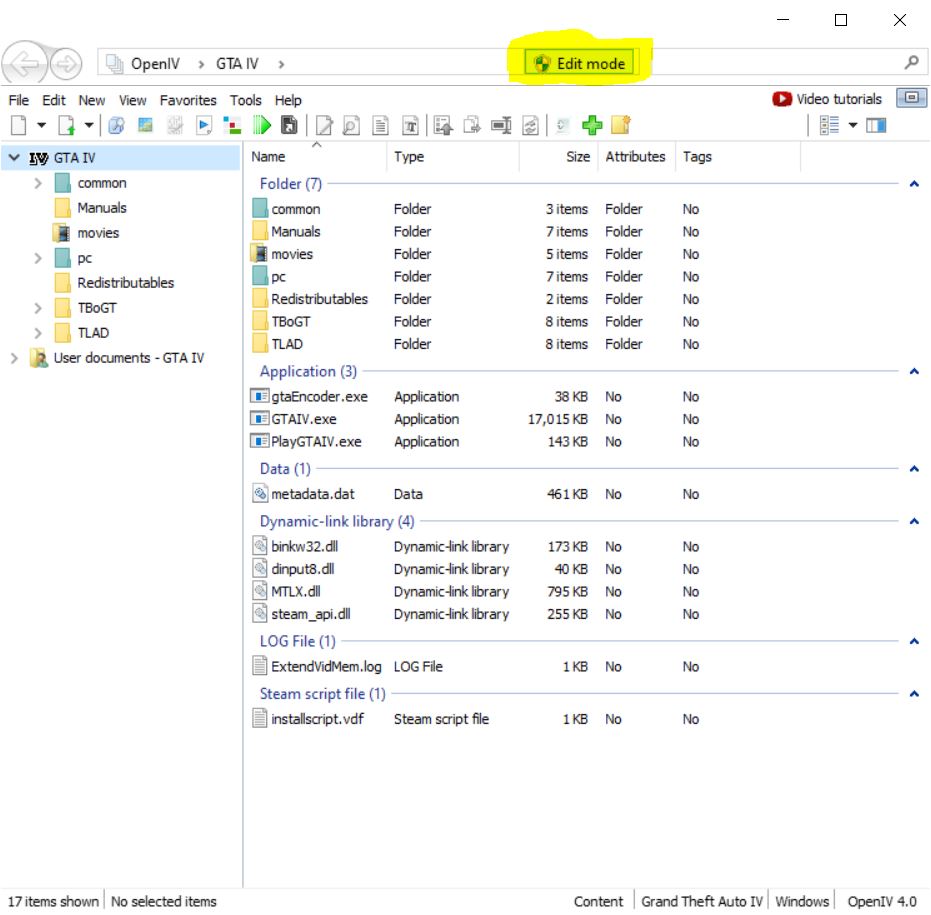931x915 pixels.
Task: Click OpenIV in the breadcrumb path
Action: [x=155, y=64]
